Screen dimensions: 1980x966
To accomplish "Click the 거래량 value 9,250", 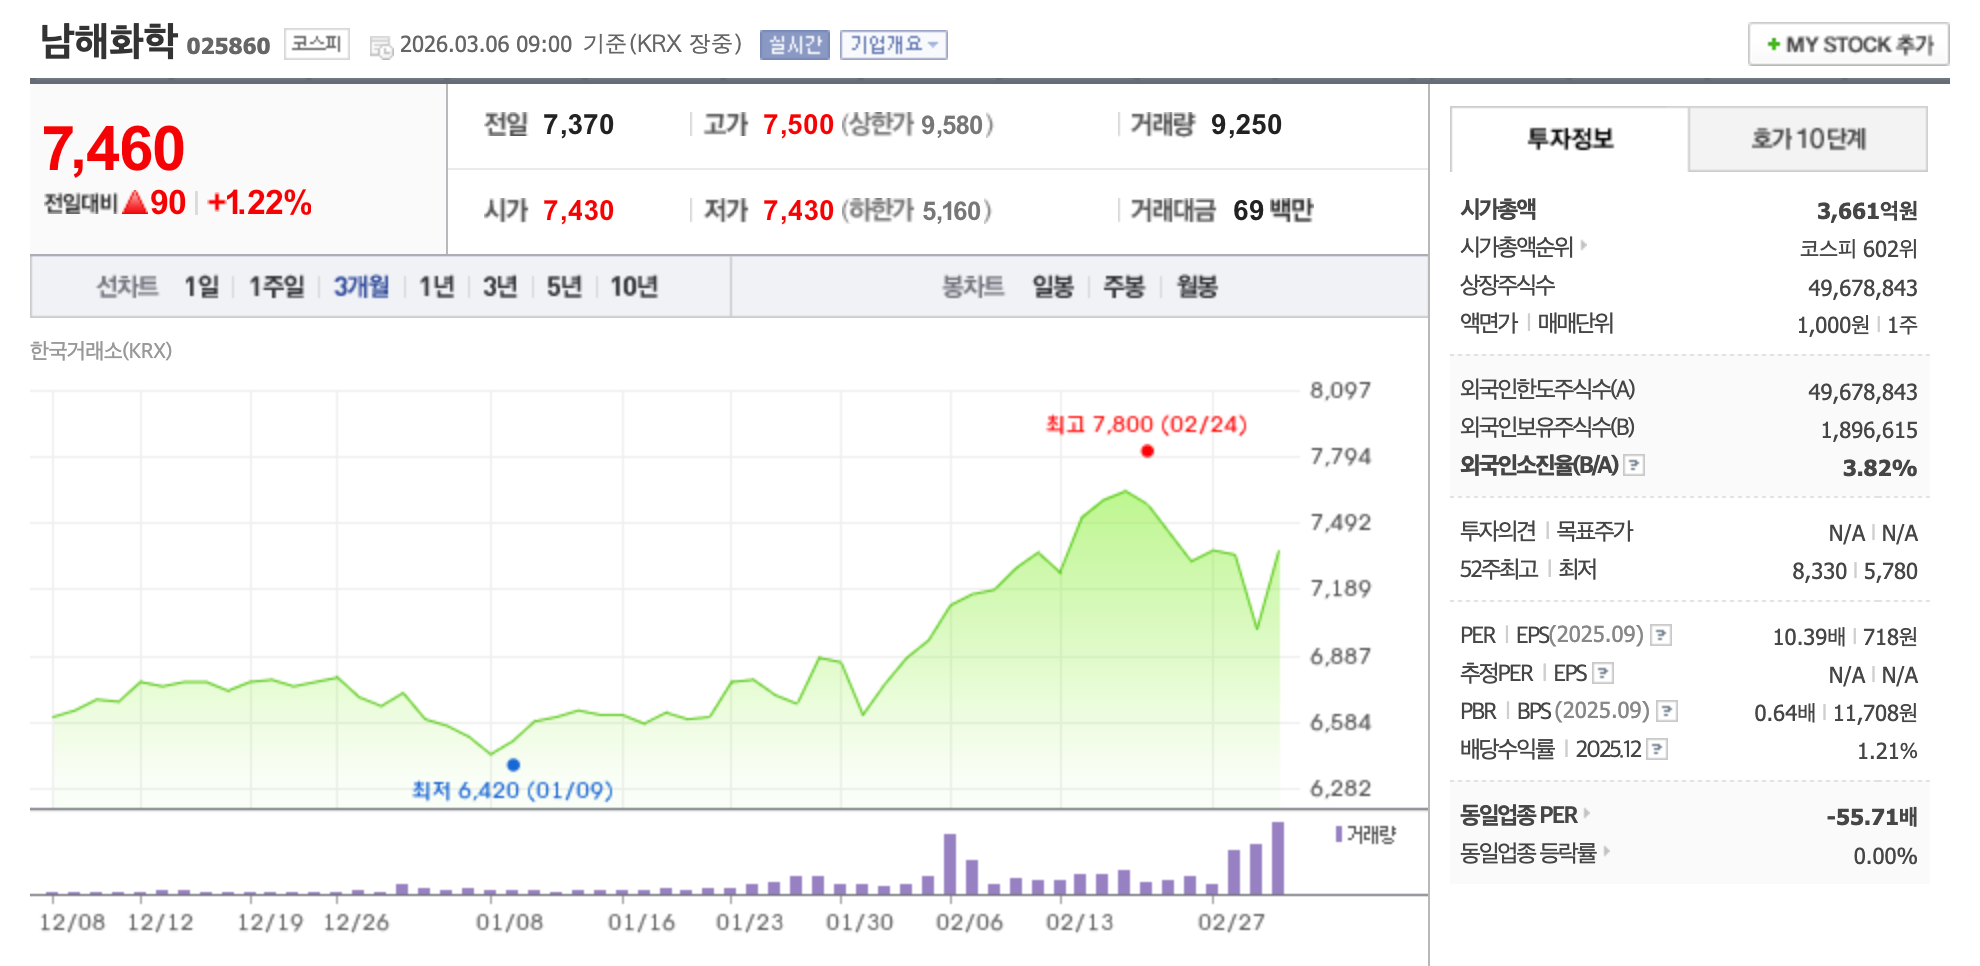I will [1246, 125].
